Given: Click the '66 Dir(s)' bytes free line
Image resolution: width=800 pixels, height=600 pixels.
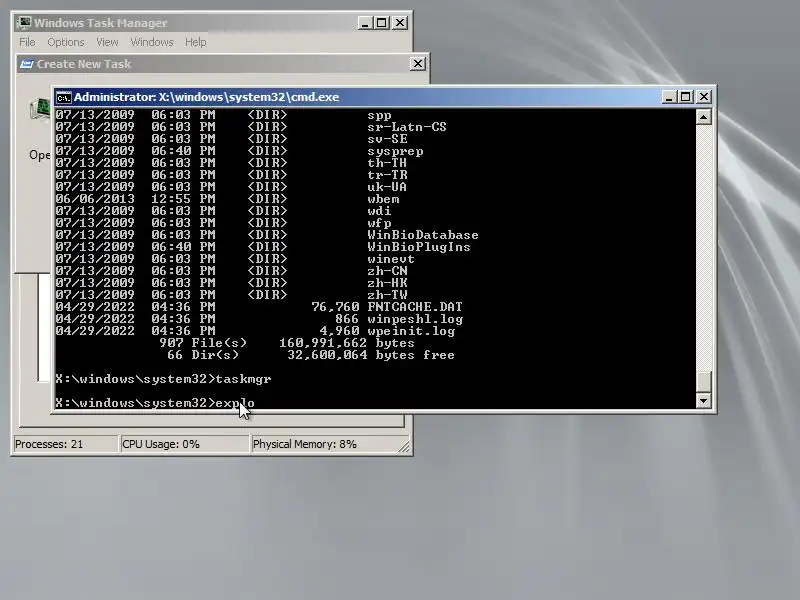Looking at the screenshot, I should click(311, 355).
